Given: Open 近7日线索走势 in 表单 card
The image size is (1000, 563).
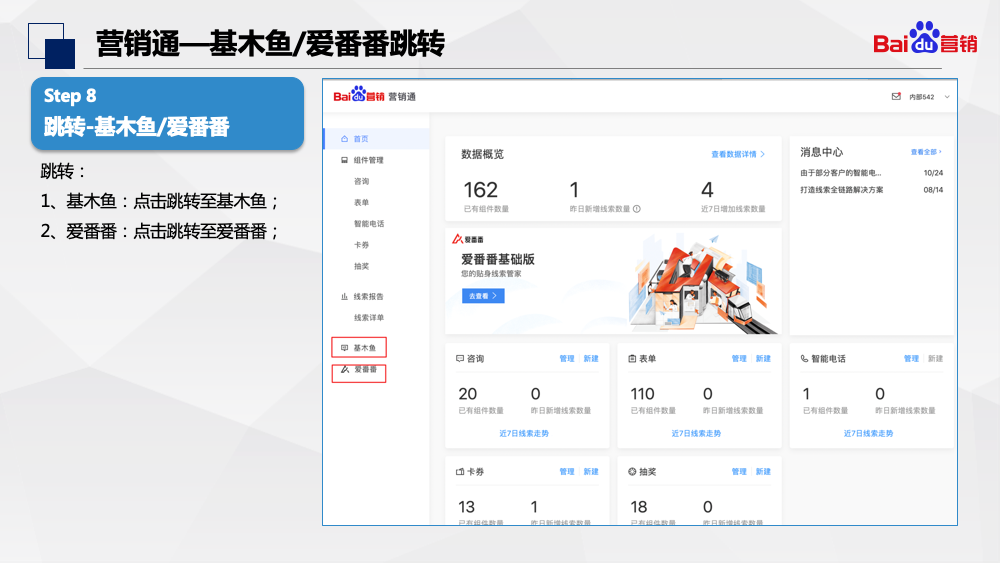Looking at the screenshot, I should pyautogui.click(x=696, y=433).
